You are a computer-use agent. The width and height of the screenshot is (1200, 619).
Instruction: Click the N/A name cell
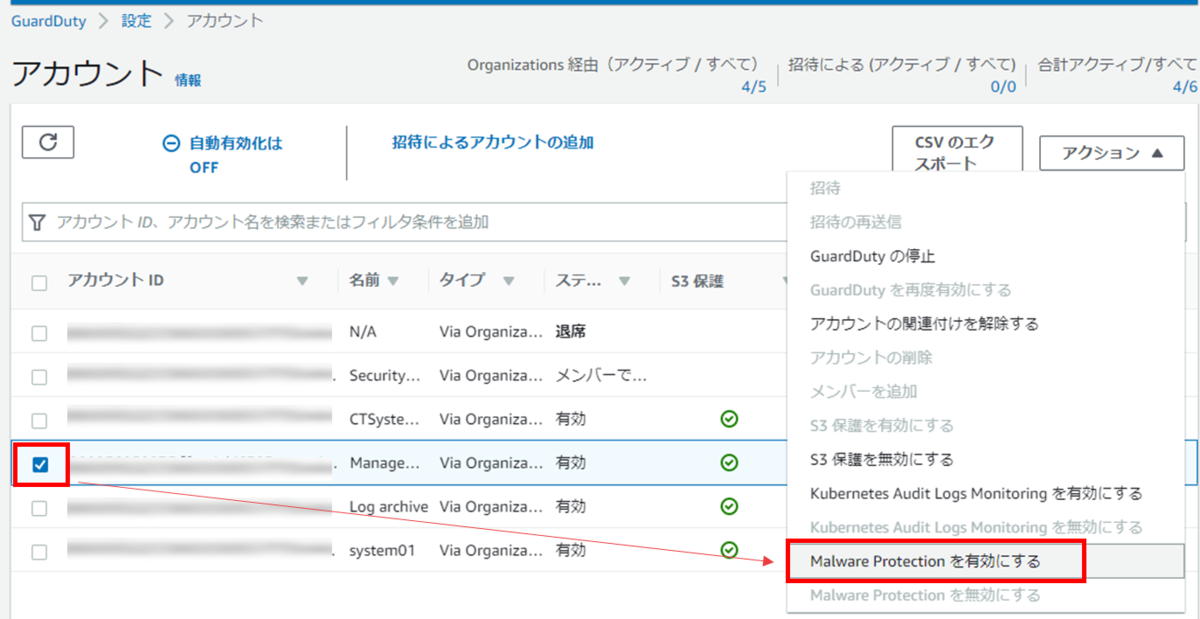(362, 332)
